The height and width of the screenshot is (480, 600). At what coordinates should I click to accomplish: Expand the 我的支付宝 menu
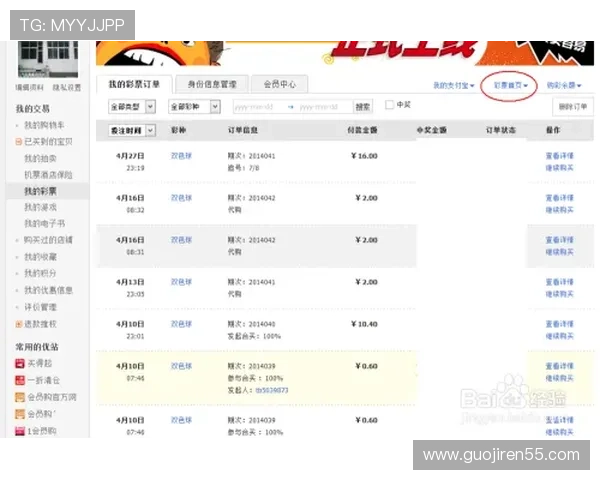[454, 85]
